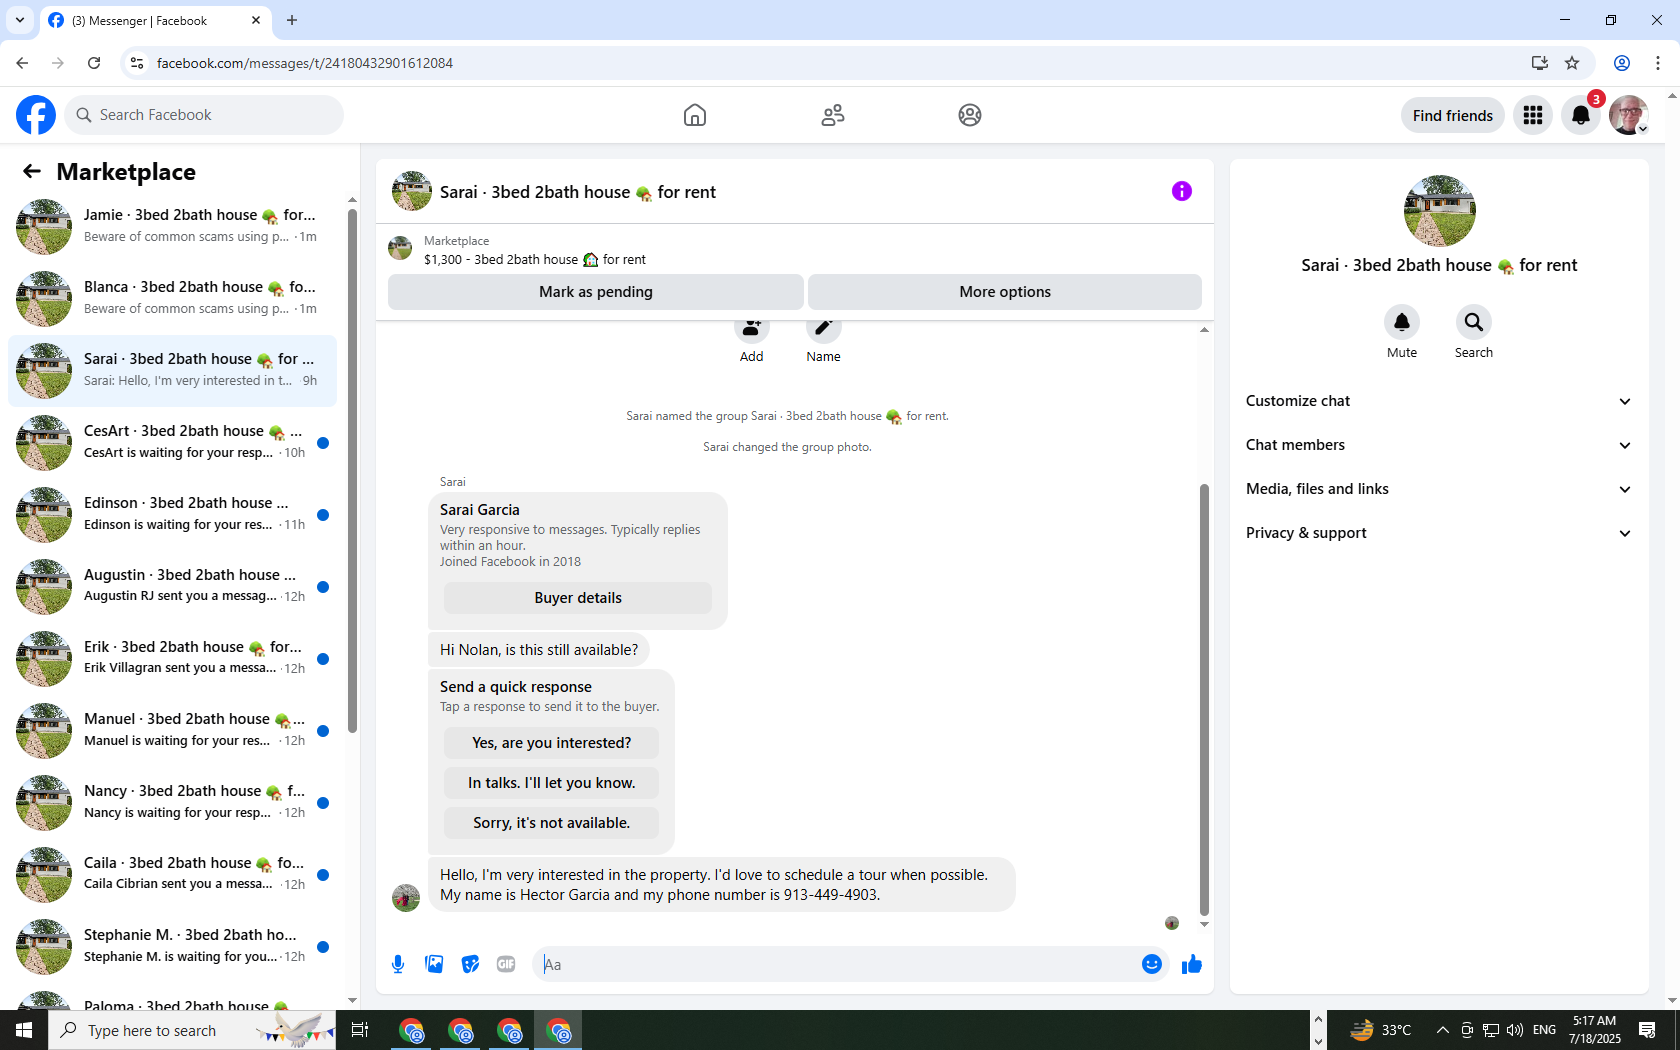Screen dimensions: 1680x1050
Task: Click Mark as pending button
Action: (596, 292)
